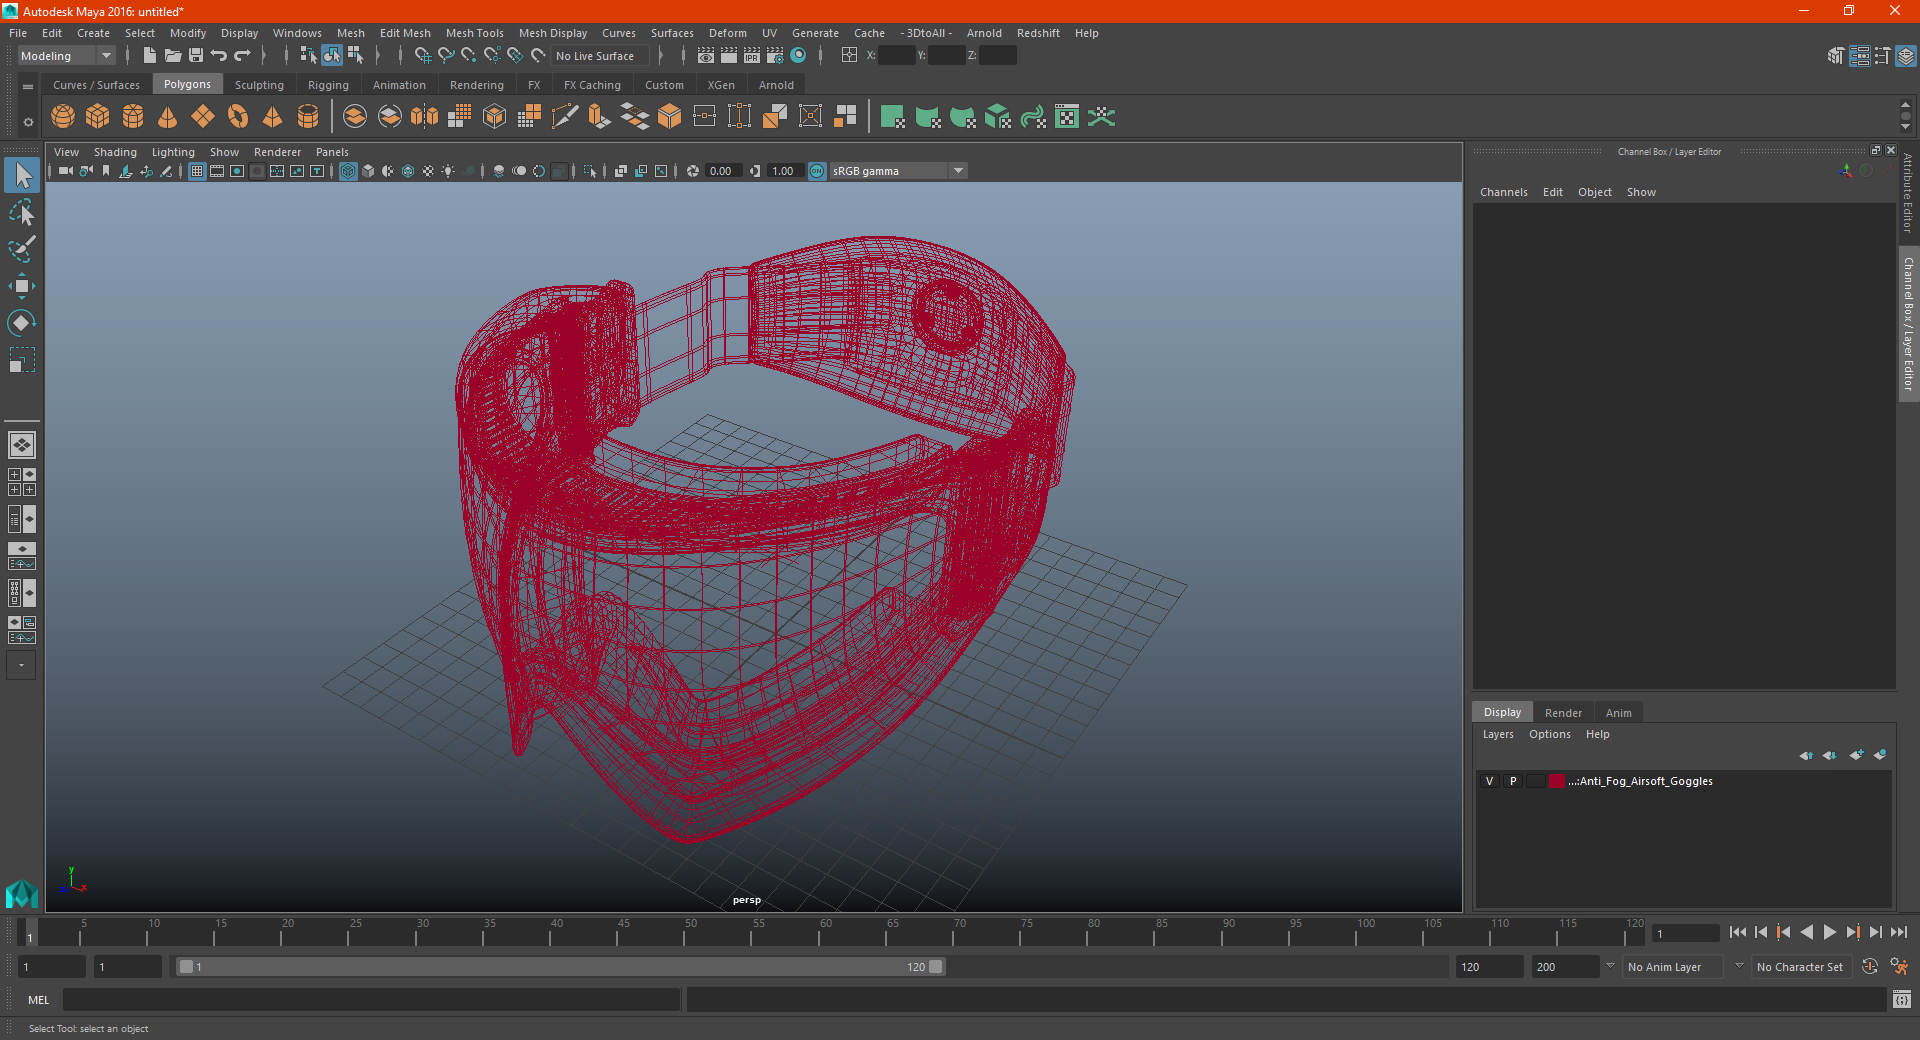Click the Extrude shelf icon
The width and height of the screenshot is (1920, 1040).
click(x=600, y=117)
